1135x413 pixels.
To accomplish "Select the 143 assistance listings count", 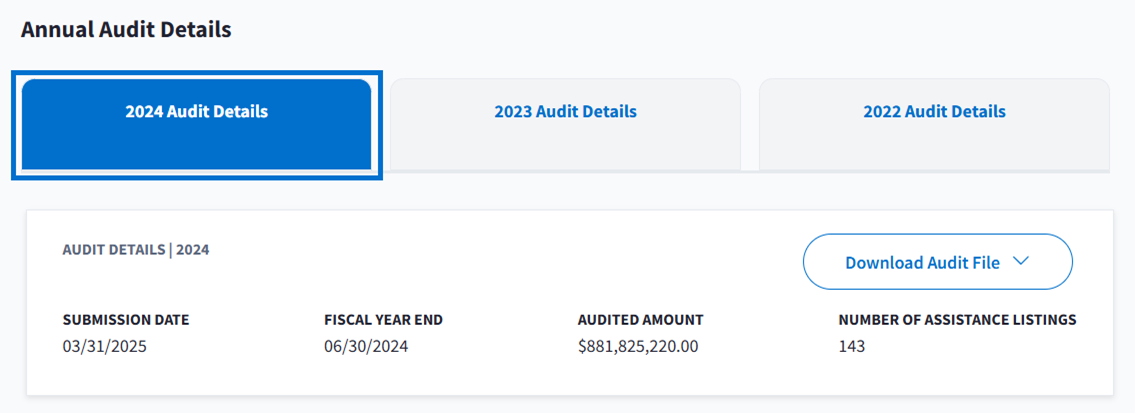I will point(852,347).
